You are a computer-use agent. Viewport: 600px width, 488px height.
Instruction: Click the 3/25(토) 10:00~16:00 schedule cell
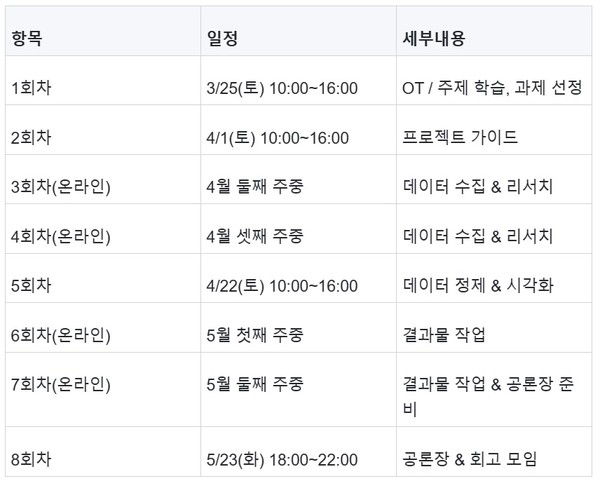(281, 88)
